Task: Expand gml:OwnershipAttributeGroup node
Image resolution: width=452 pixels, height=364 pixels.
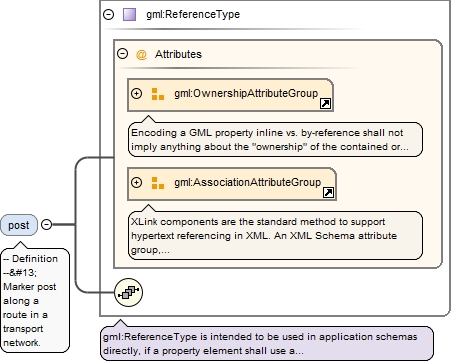Action: [136, 94]
